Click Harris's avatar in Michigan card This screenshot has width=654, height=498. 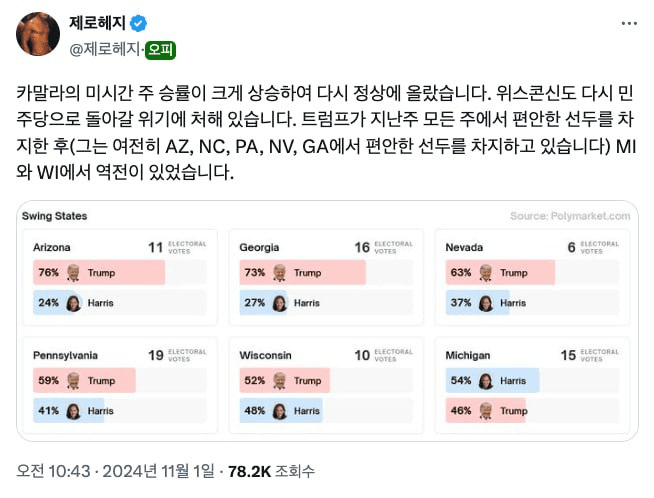pyautogui.click(x=485, y=381)
